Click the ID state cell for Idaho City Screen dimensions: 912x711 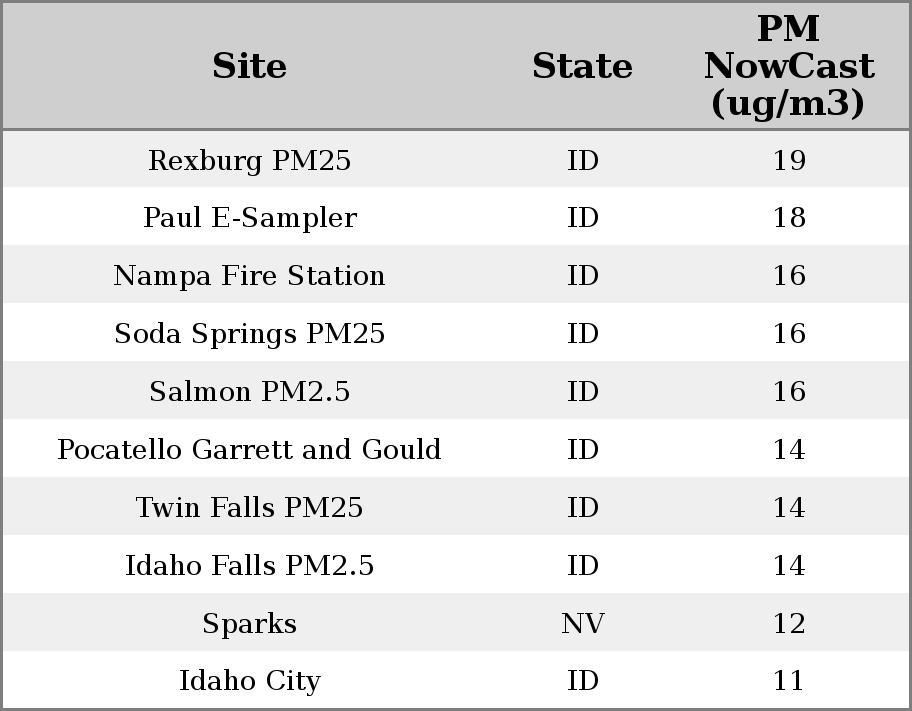(x=582, y=681)
